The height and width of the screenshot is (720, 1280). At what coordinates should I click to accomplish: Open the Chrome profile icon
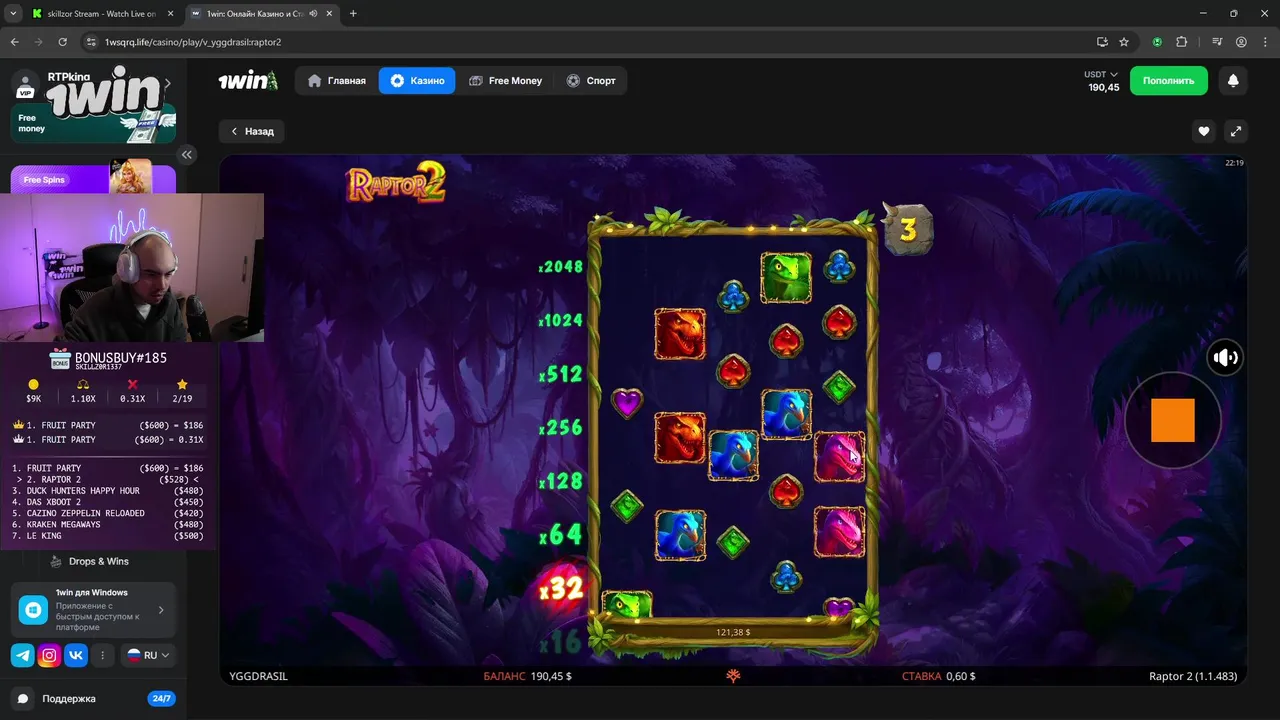tap(1241, 42)
